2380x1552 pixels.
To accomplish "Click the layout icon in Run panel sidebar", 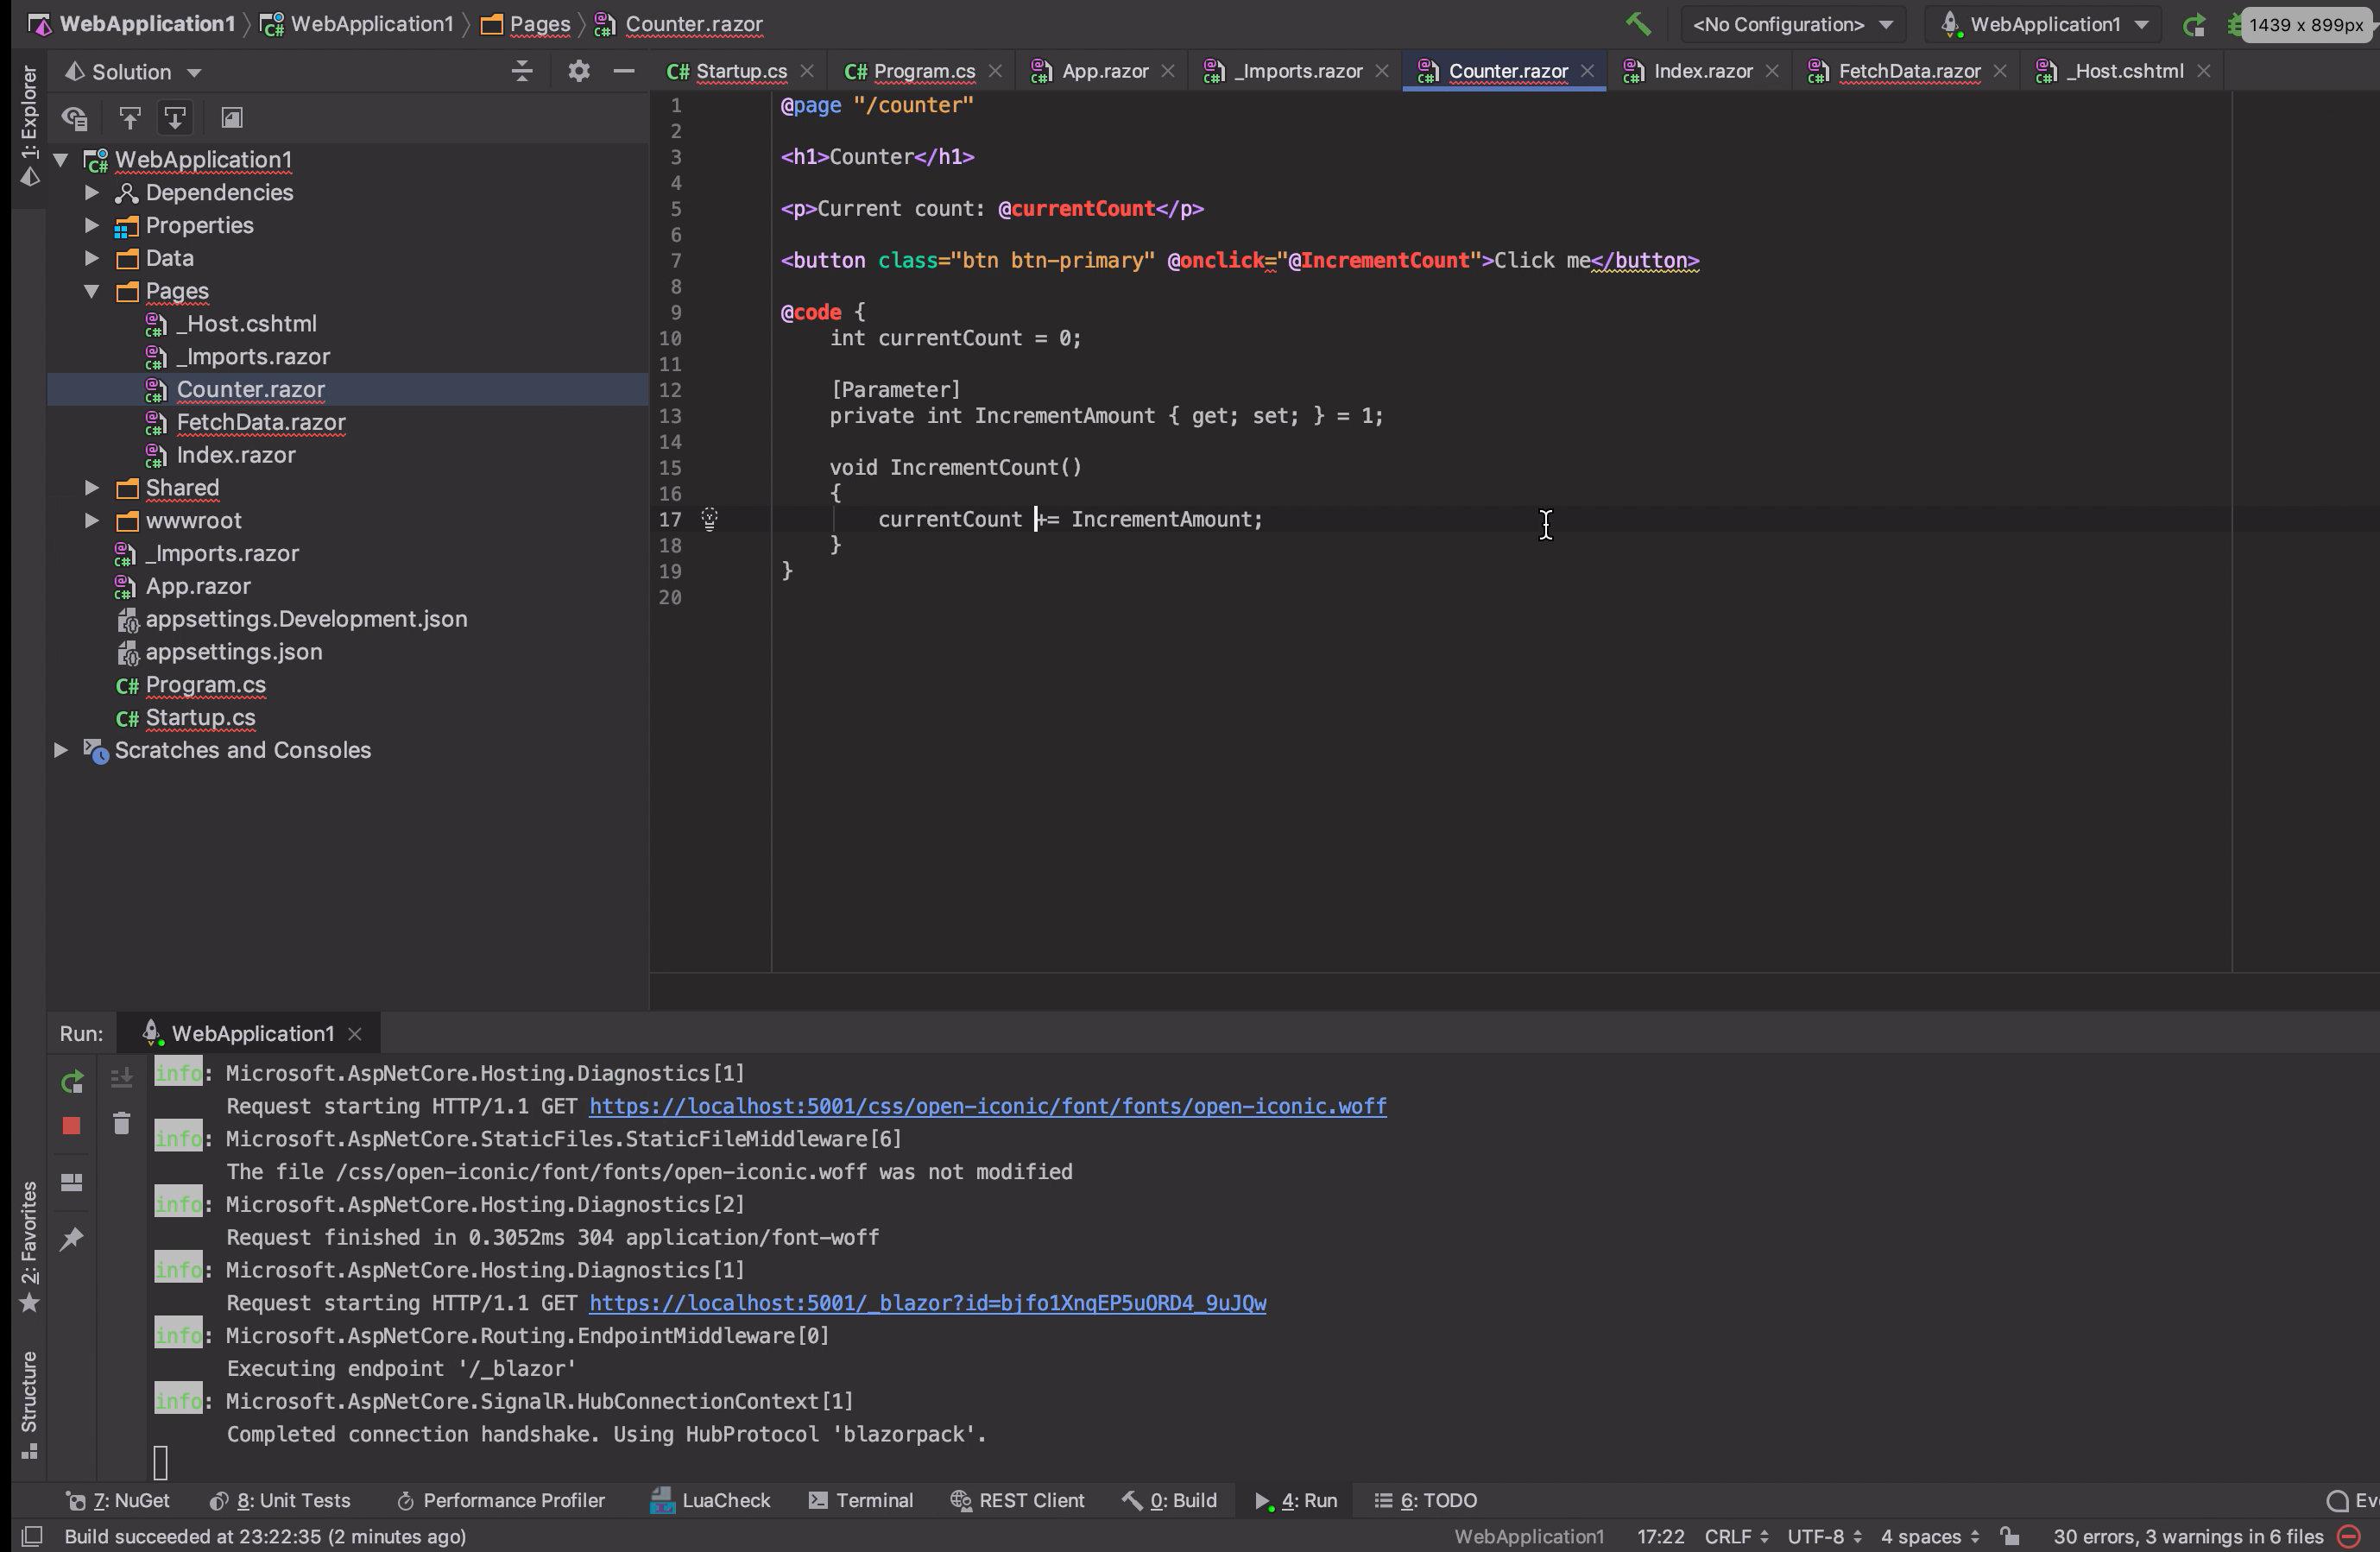I will coord(72,1183).
